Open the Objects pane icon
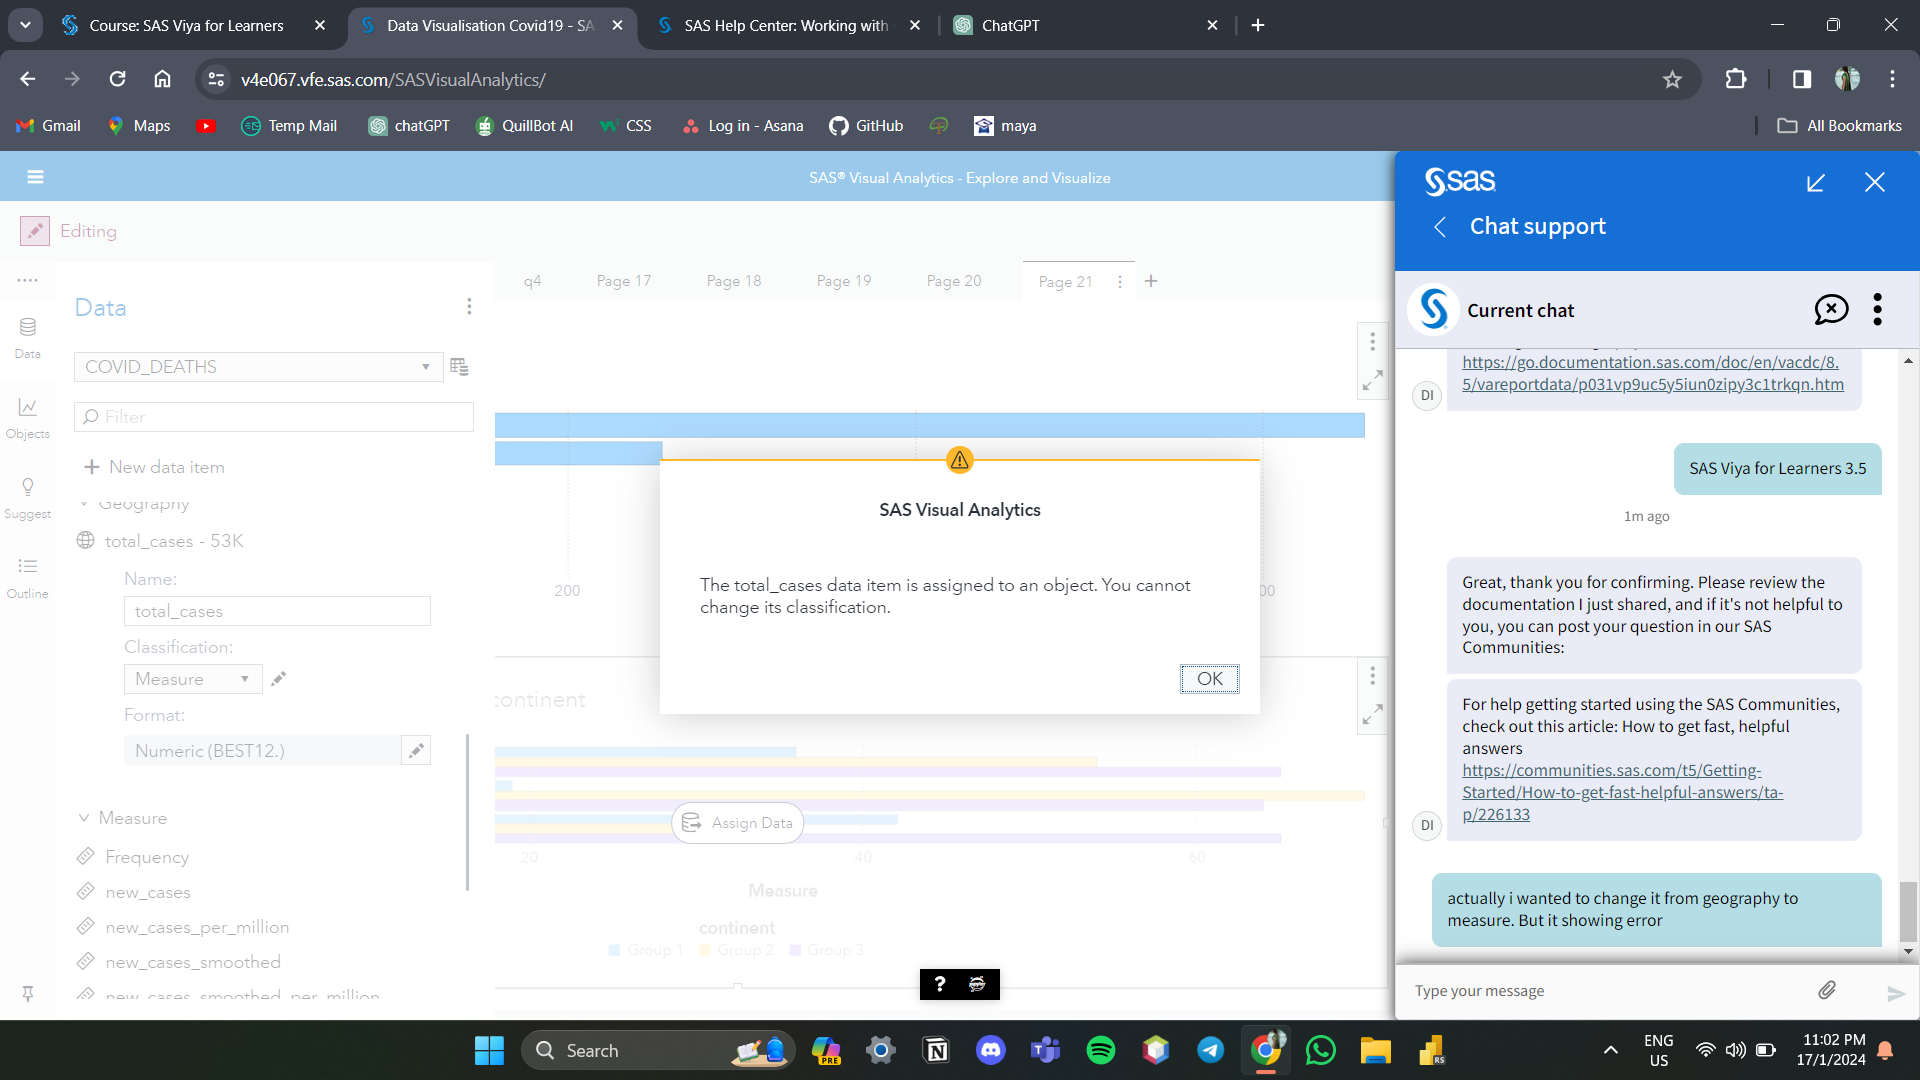This screenshot has width=1920, height=1080. pyautogui.click(x=27, y=417)
